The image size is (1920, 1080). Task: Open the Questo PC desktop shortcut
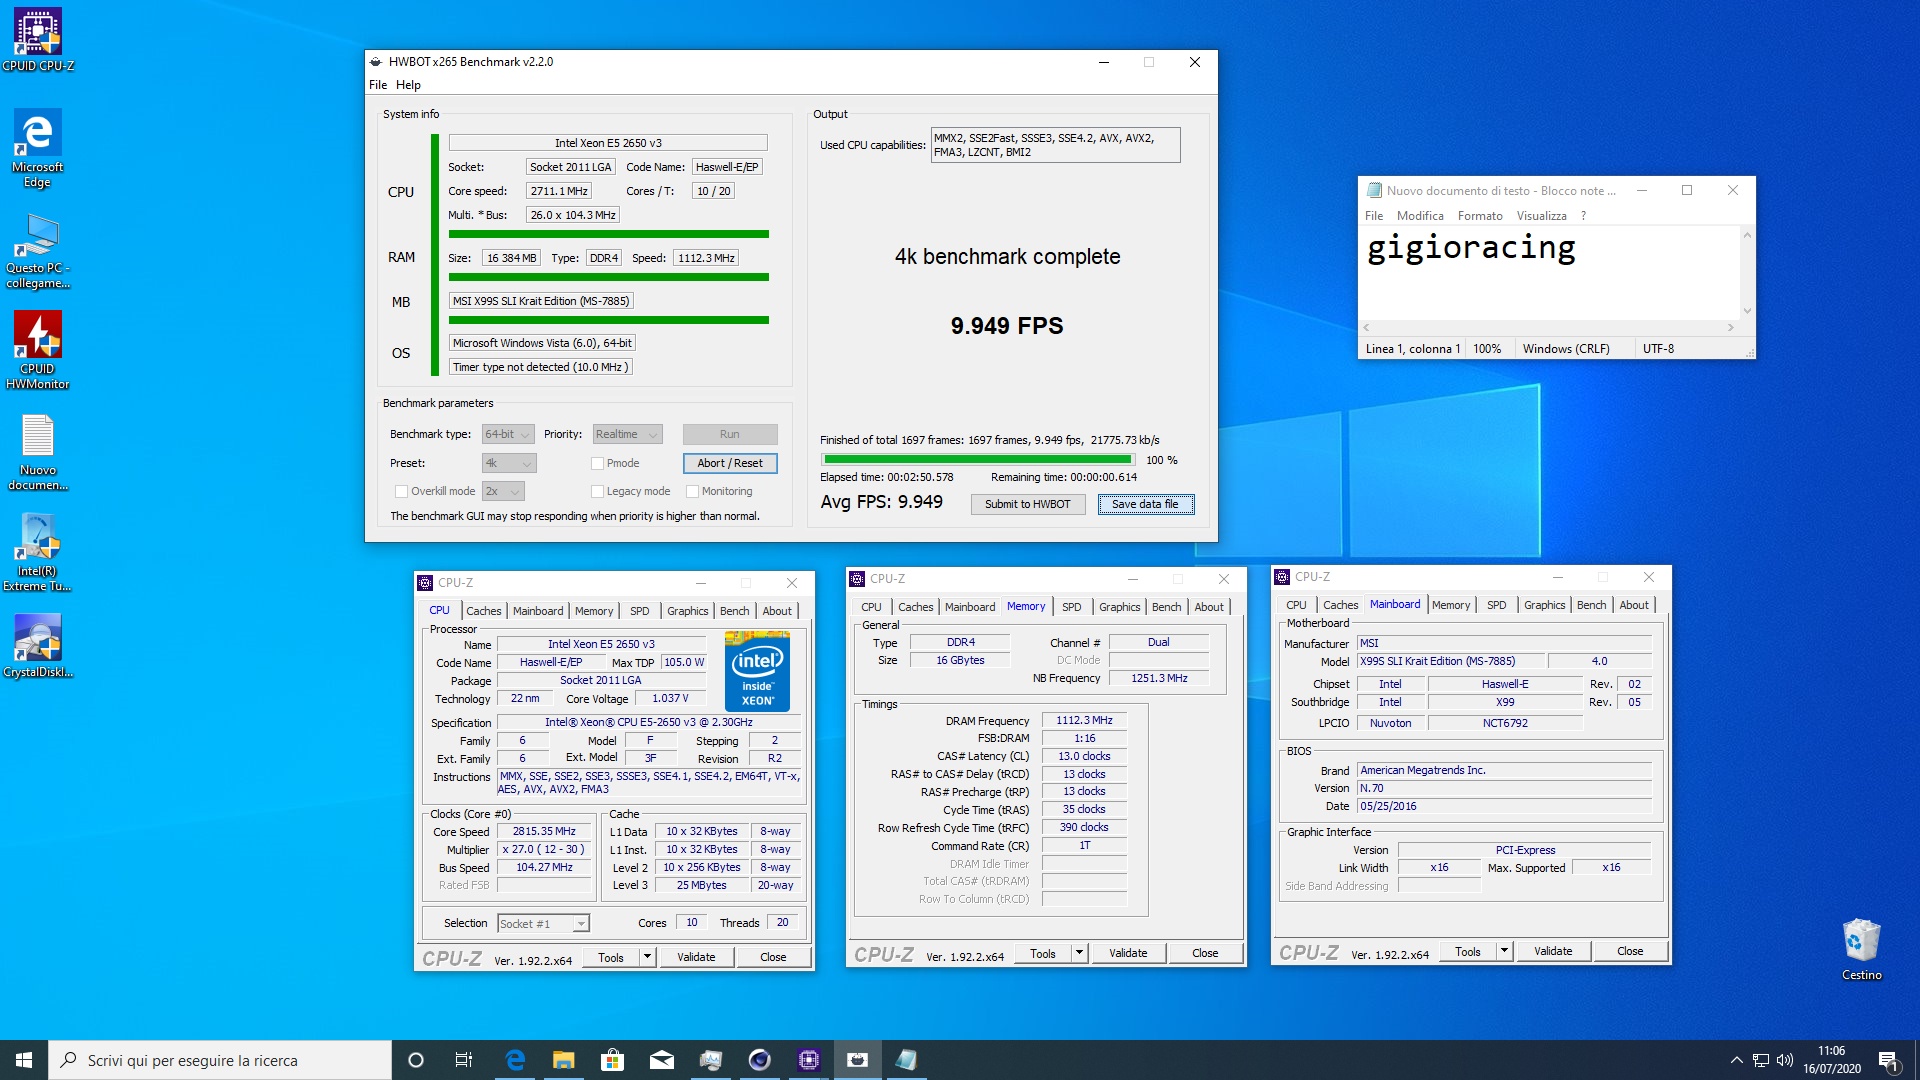pyautogui.click(x=38, y=250)
